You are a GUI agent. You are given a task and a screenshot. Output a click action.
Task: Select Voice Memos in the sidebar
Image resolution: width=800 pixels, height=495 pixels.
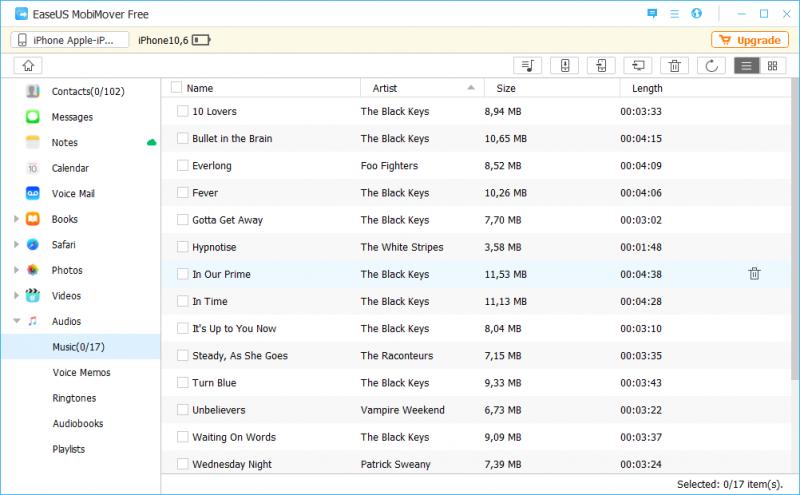(x=81, y=372)
